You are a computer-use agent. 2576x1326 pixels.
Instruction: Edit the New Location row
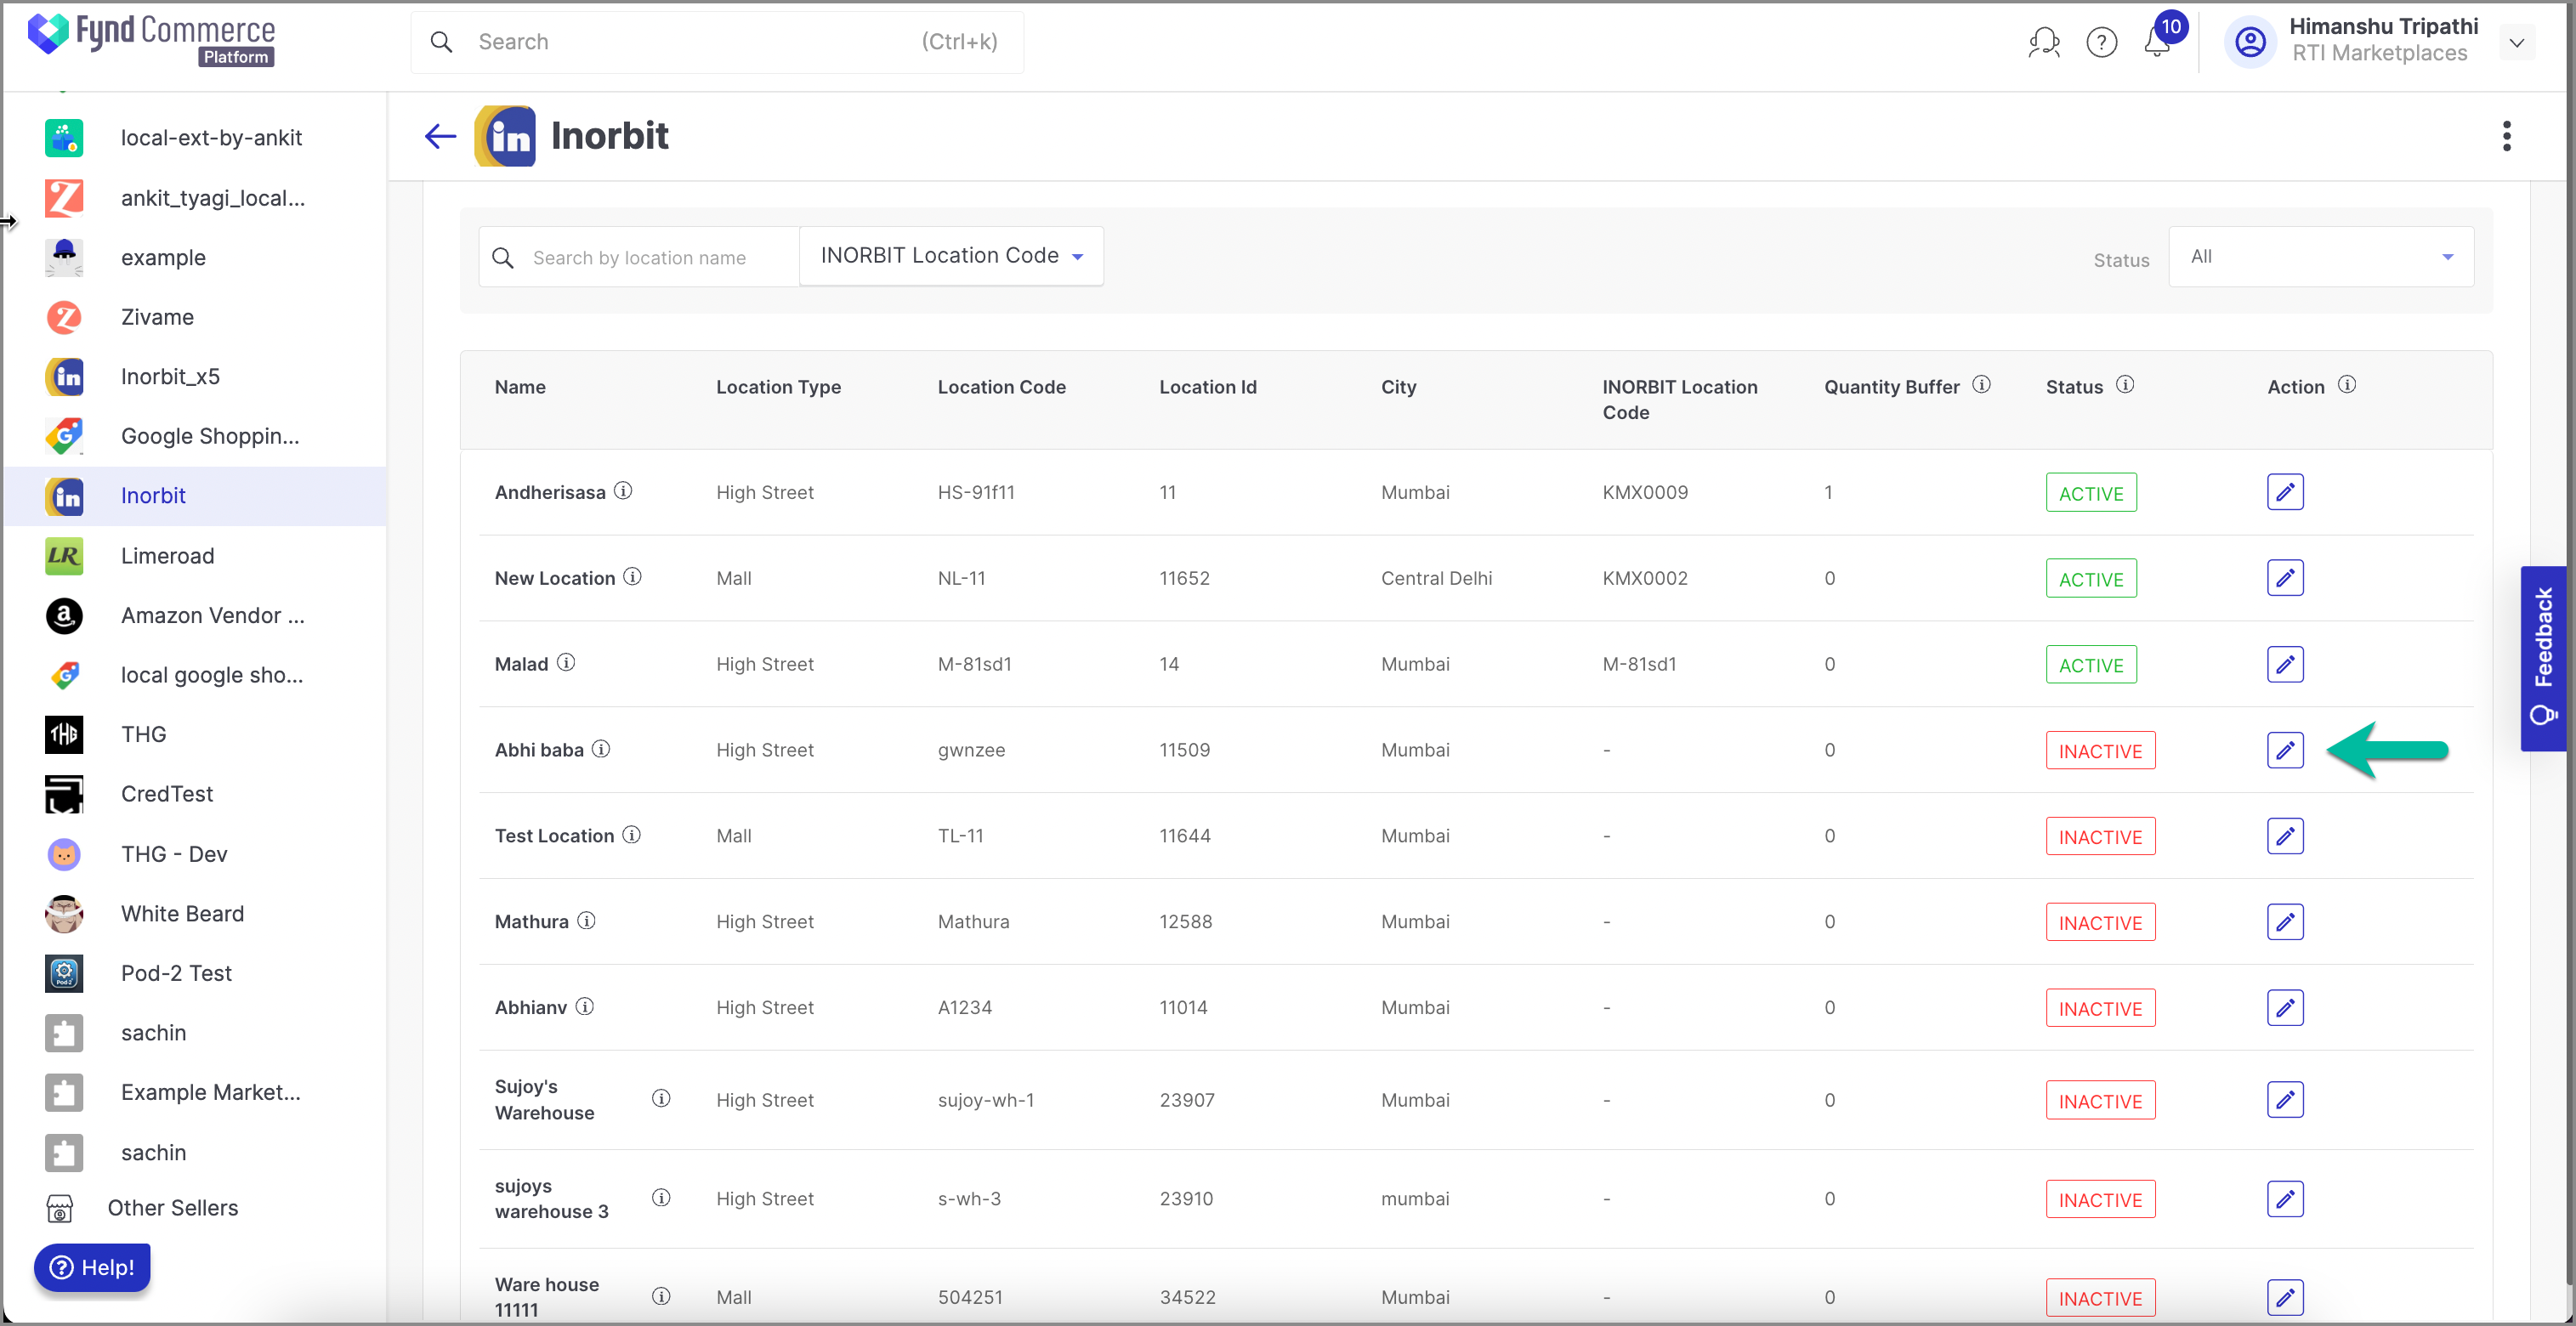point(2285,578)
